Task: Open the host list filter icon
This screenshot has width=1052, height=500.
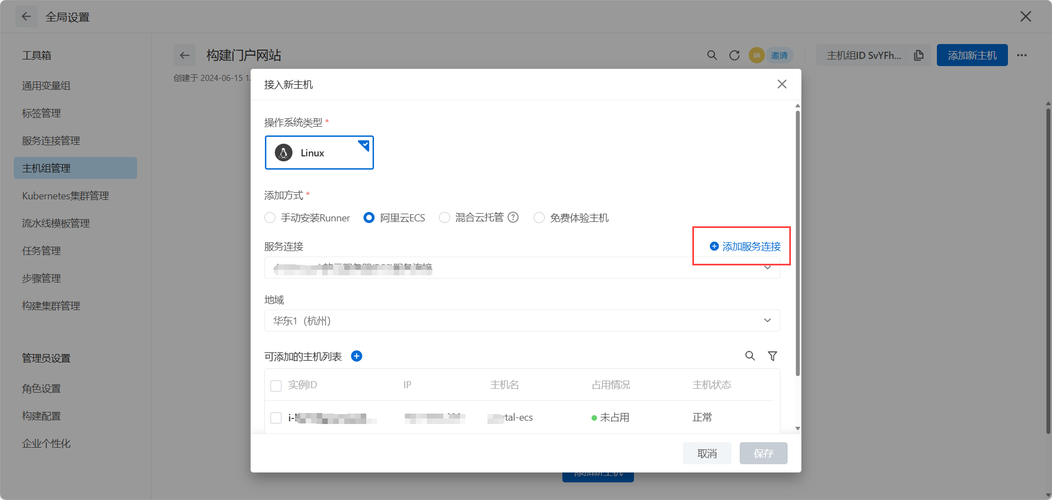Action: 772,356
